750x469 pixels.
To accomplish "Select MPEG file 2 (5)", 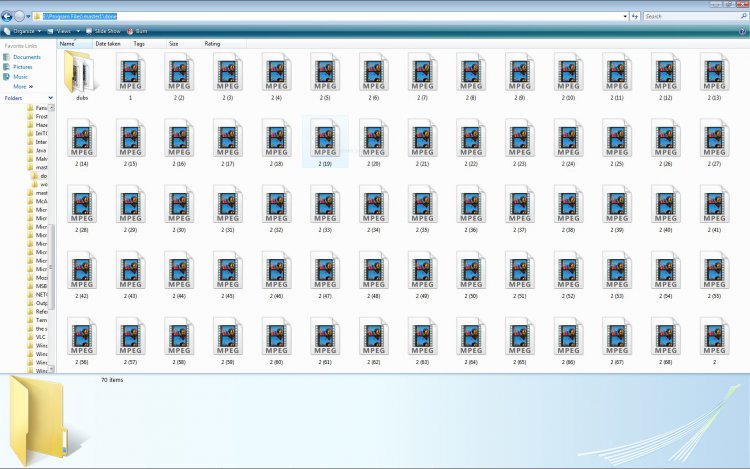I will pos(325,72).
